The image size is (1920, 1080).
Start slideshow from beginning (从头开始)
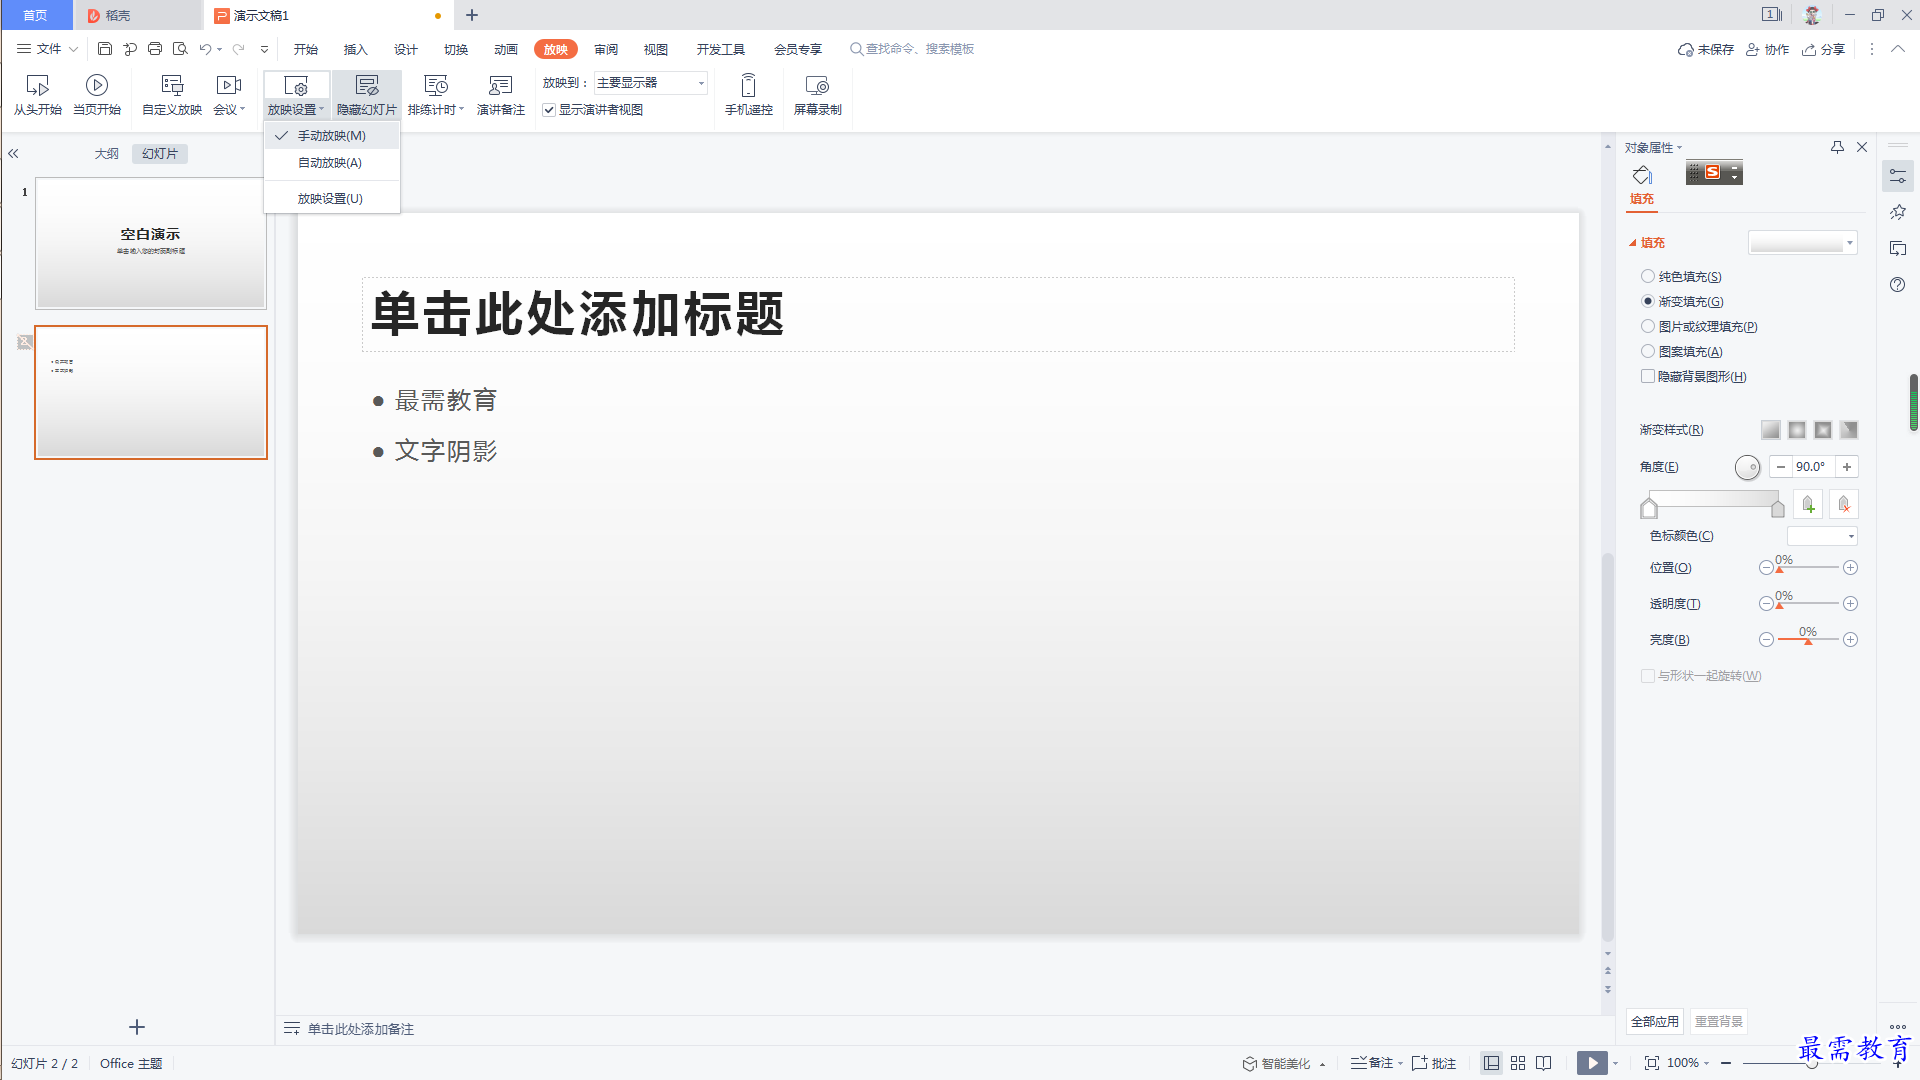point(38,95)
